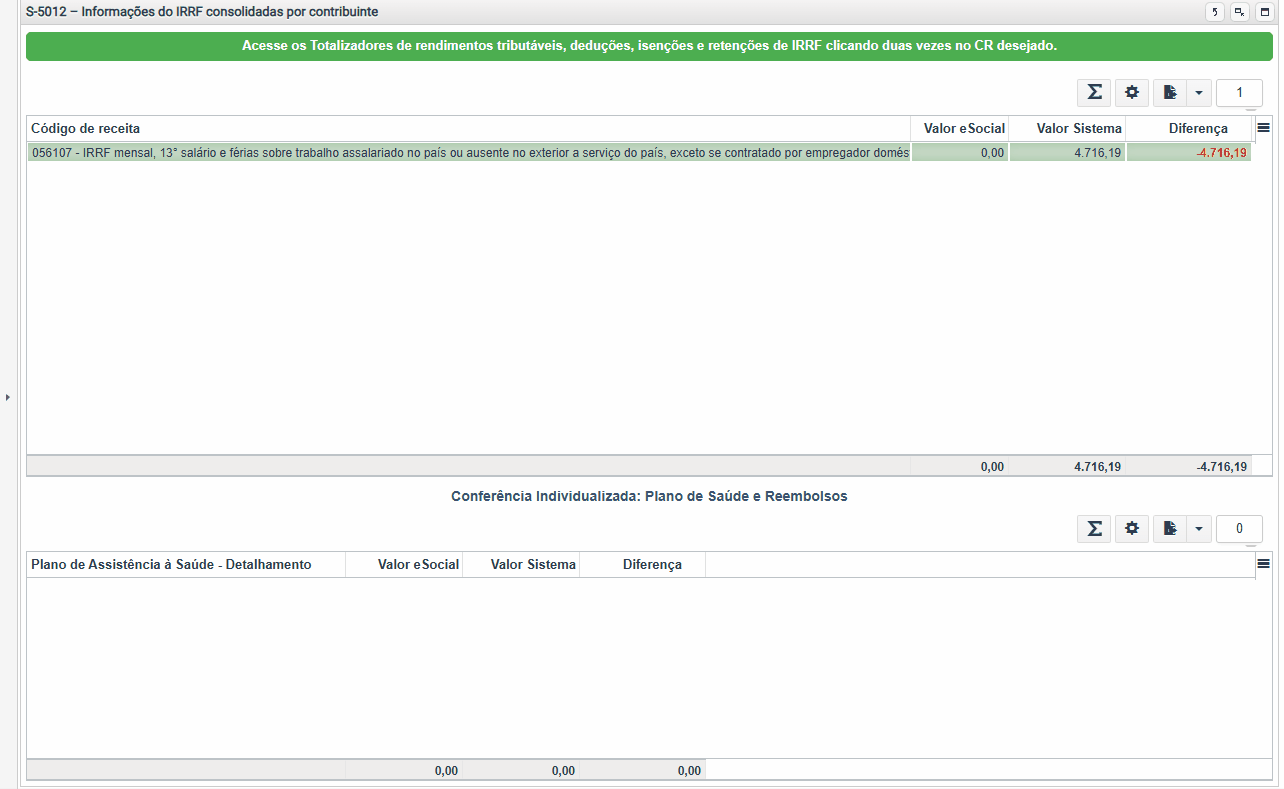
Task: Click the Valor eSocial header in the Plano de Saúde grid
Action: [404, 565]
